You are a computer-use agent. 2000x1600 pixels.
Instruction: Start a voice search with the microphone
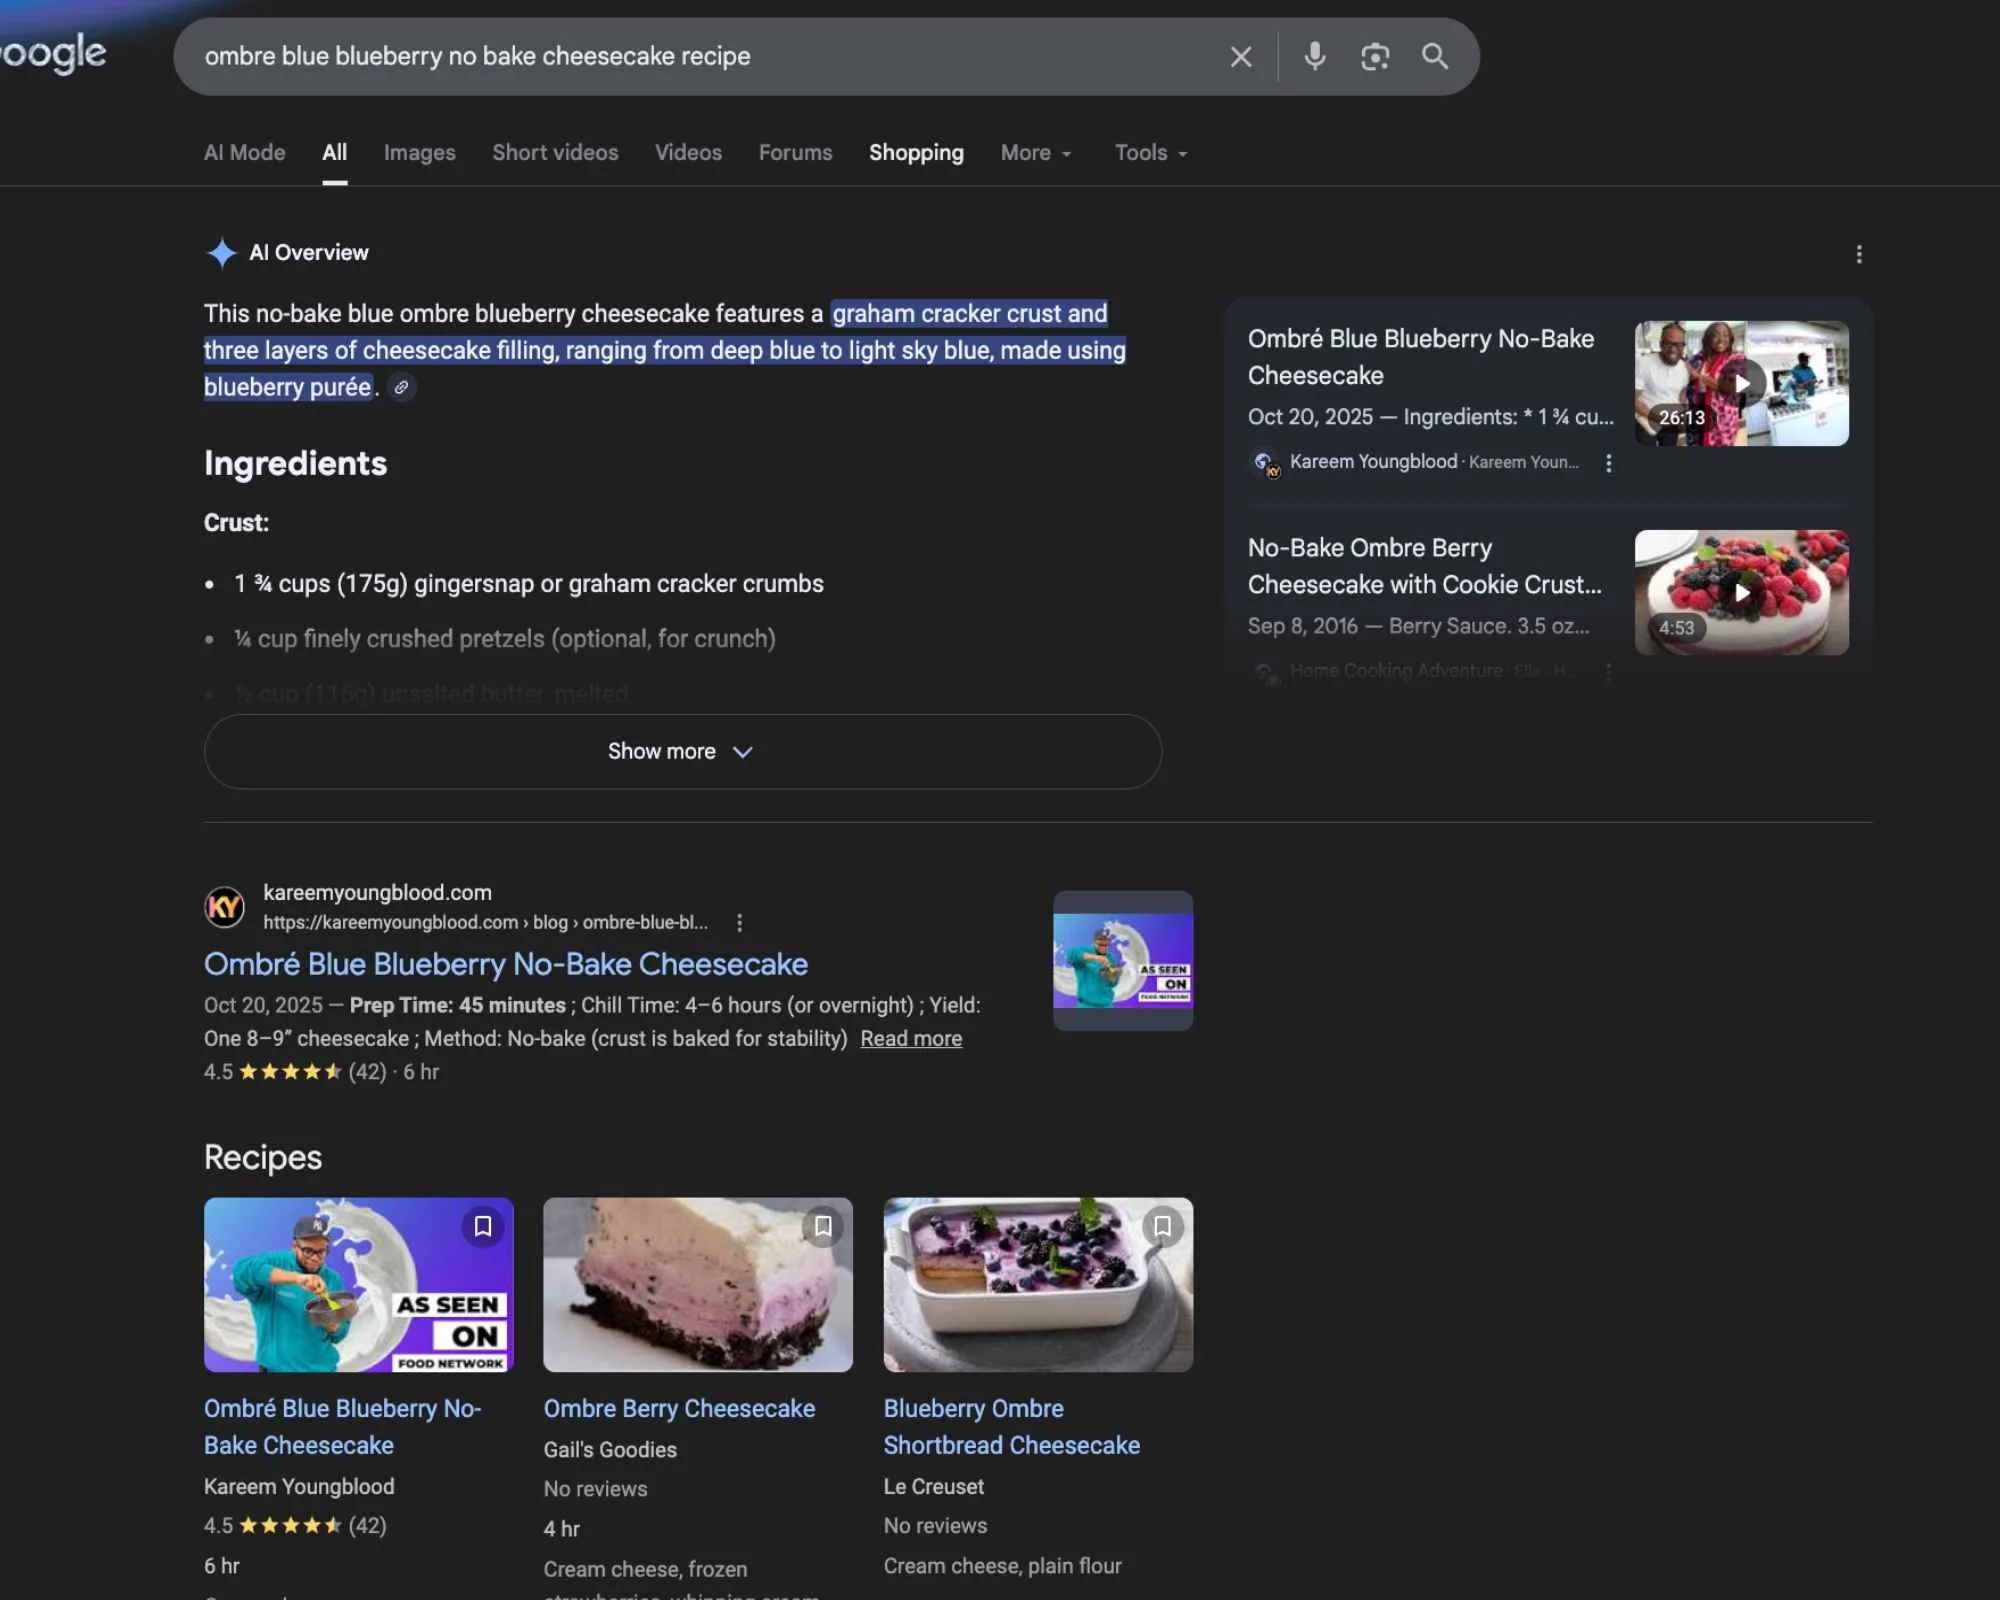pyautogui.click(x=1314, y=56)
